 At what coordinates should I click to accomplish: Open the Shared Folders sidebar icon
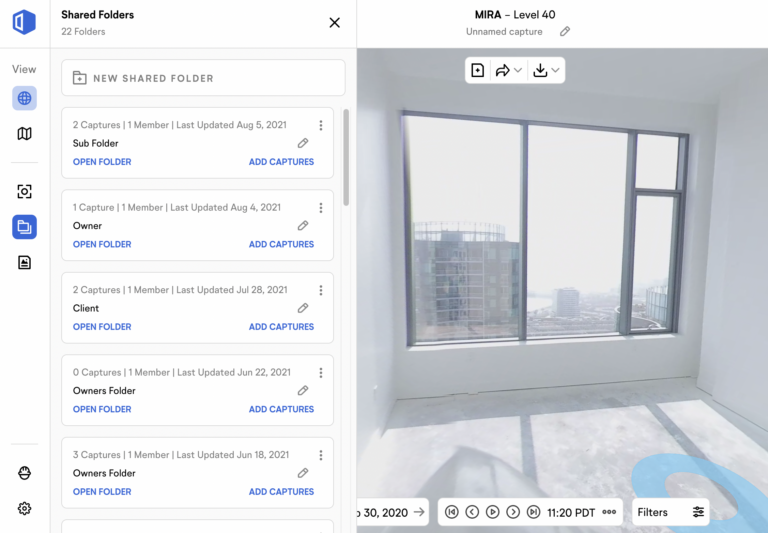[x=24, y=228]
